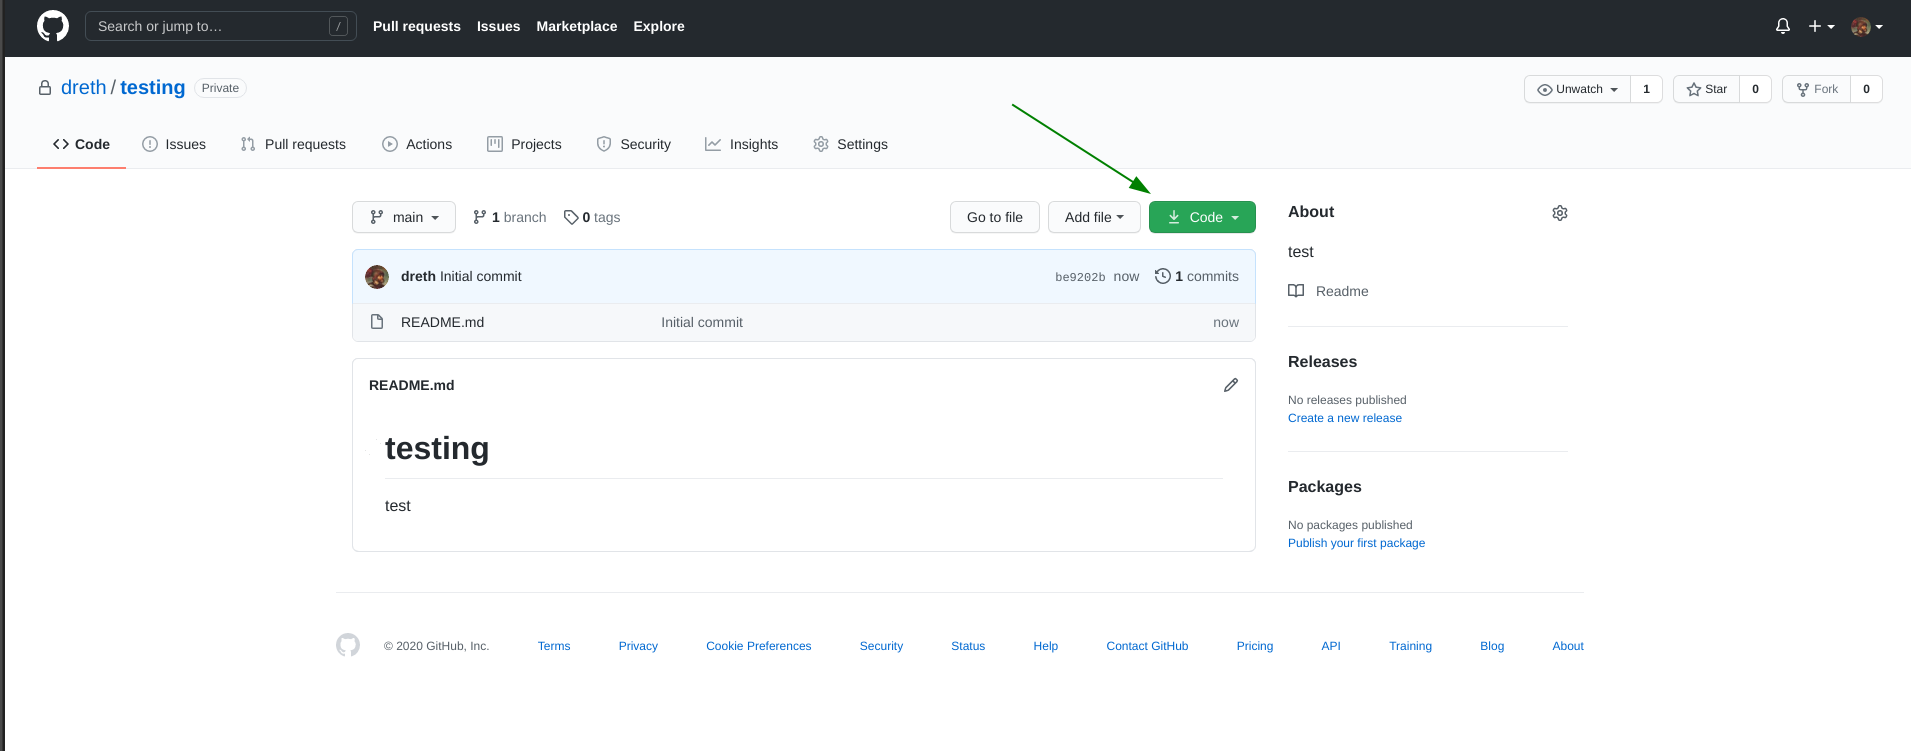
Task: Click the GitHub logo in header
Action: pyautogui.click(x=53, y=26)
